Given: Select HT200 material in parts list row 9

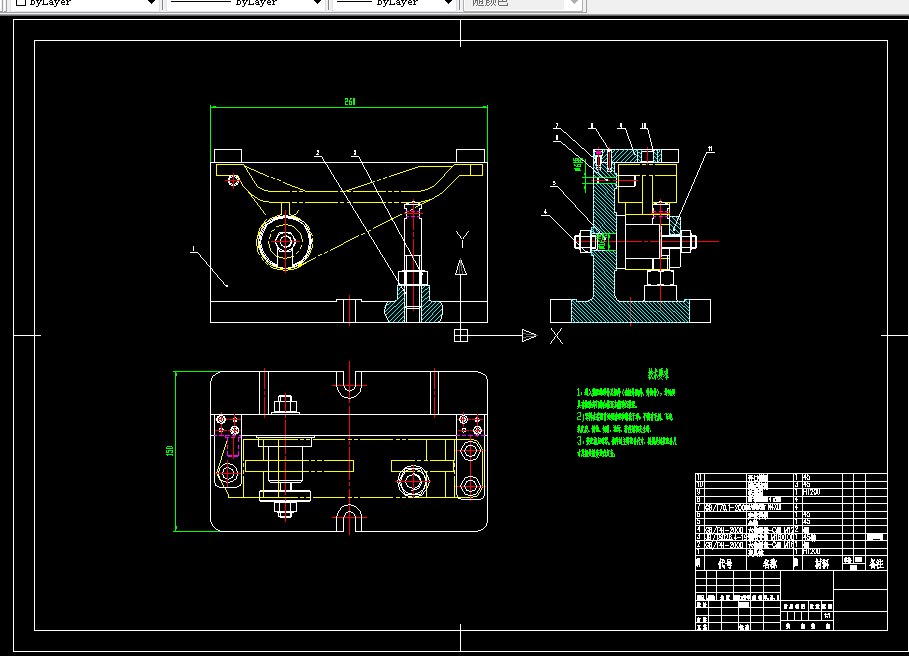Looking at the screenshot, I should coord(812,492).
